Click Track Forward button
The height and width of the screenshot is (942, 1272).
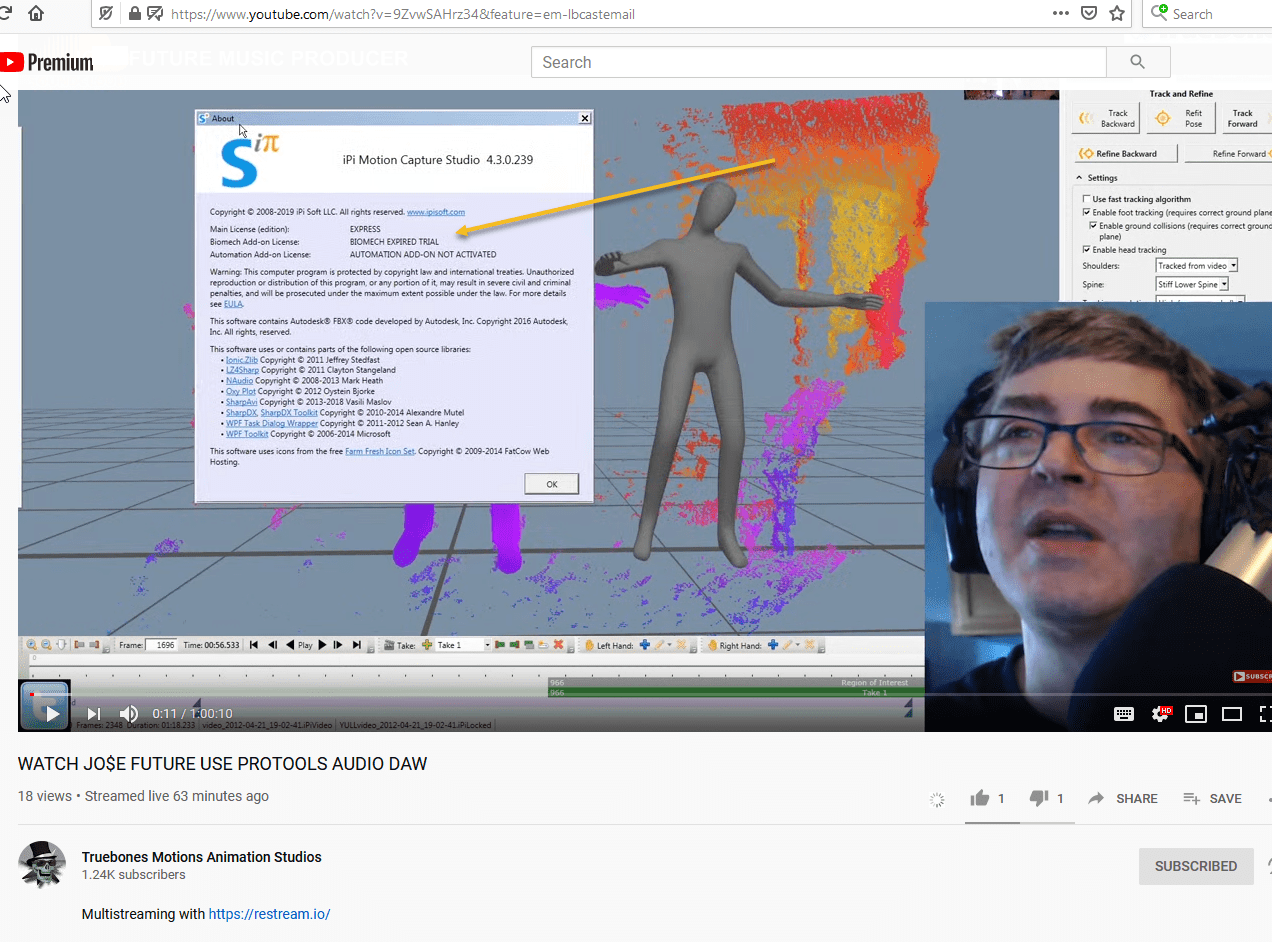pos(1247,118)
